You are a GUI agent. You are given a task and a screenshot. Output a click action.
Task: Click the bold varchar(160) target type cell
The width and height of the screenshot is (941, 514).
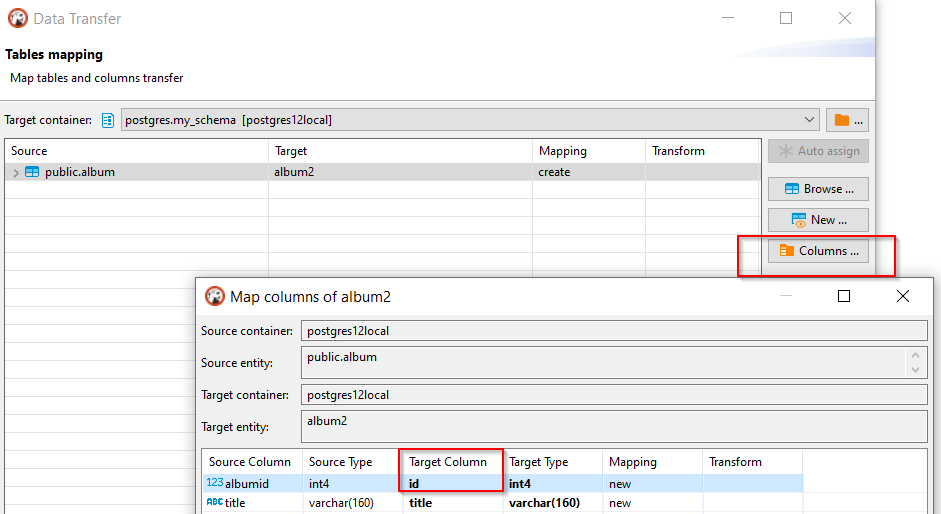[x=553, y=503]
